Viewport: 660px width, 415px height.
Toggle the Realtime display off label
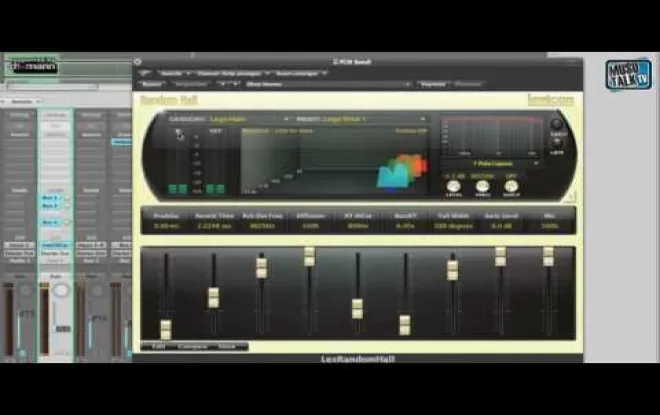pos(411,131)
